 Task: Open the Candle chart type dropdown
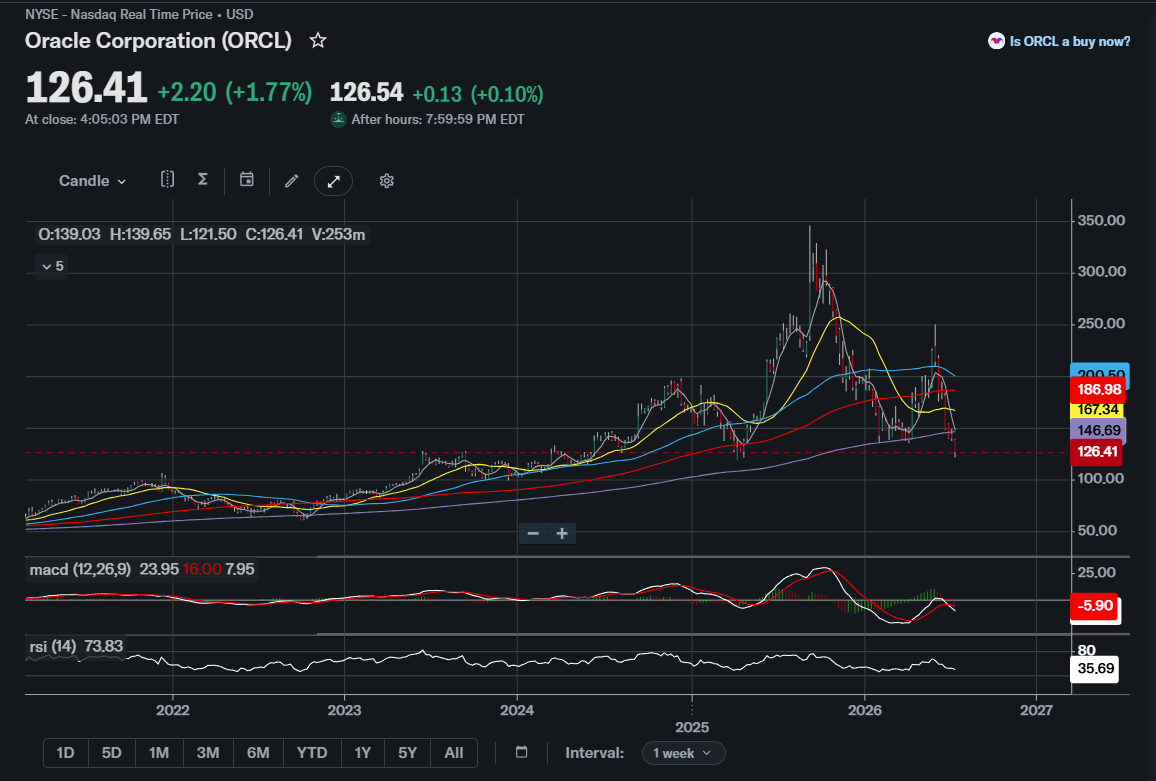pyautogui.click(x=92, y=181)
